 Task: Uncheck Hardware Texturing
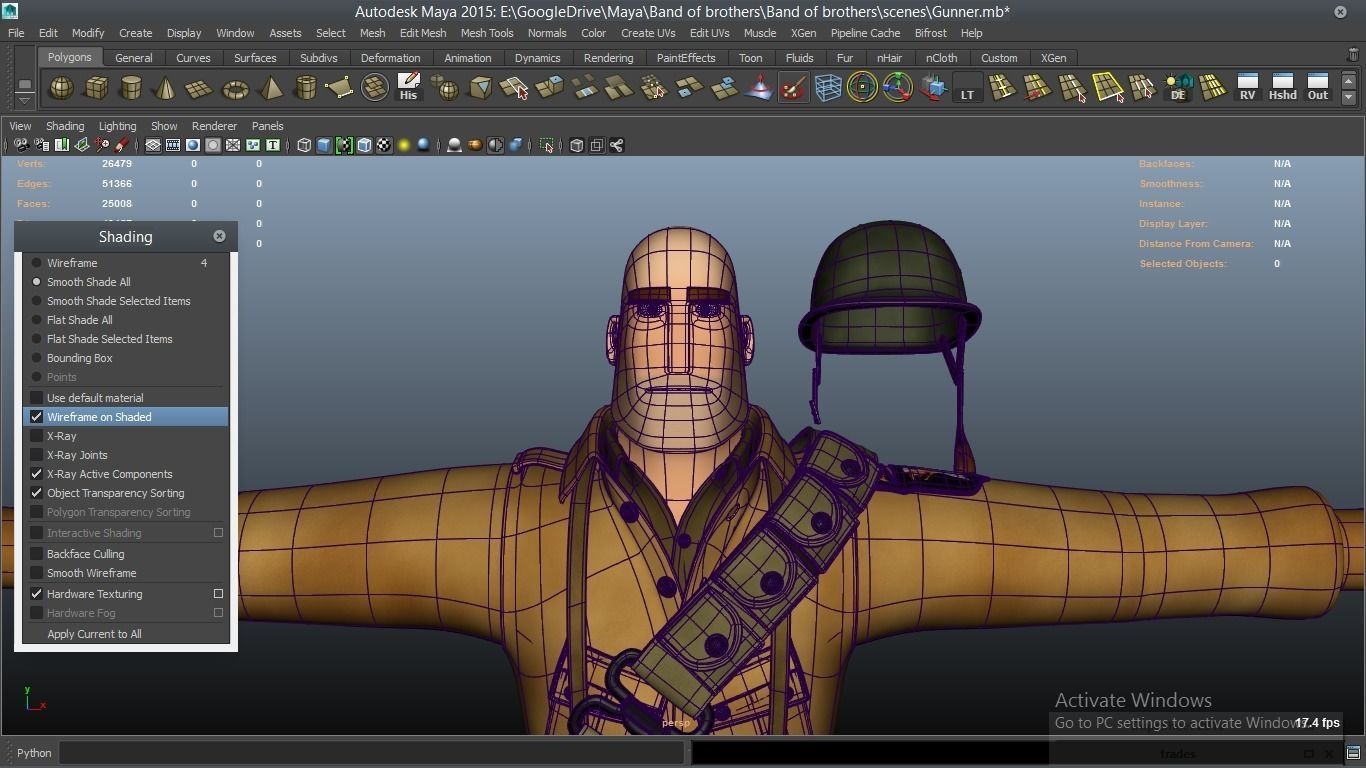pos(37,594)
